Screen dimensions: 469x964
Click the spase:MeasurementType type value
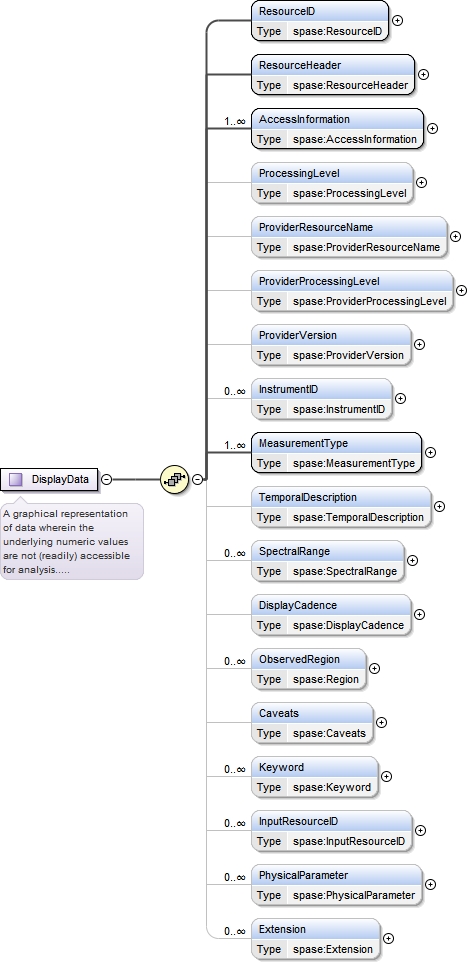pos(353,464)
